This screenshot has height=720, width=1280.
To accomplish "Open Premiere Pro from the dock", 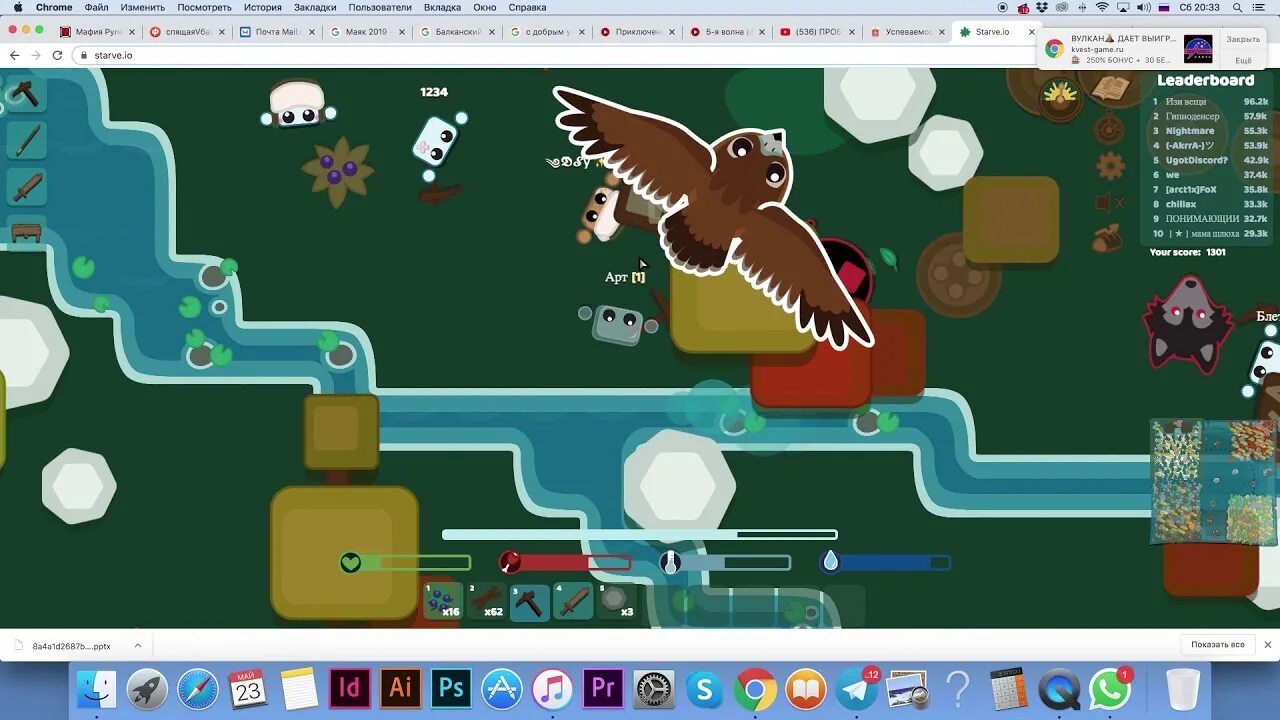I will click(x=604, y=689).
